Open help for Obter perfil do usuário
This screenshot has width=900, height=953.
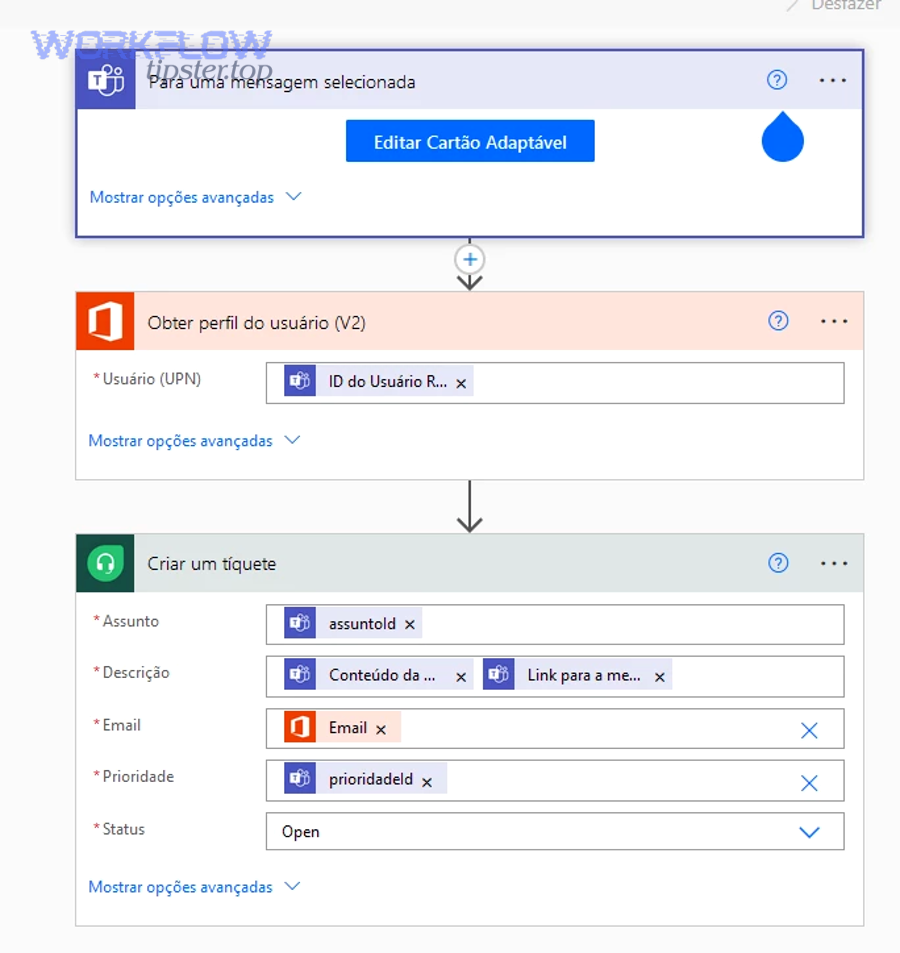coord(778,321)
